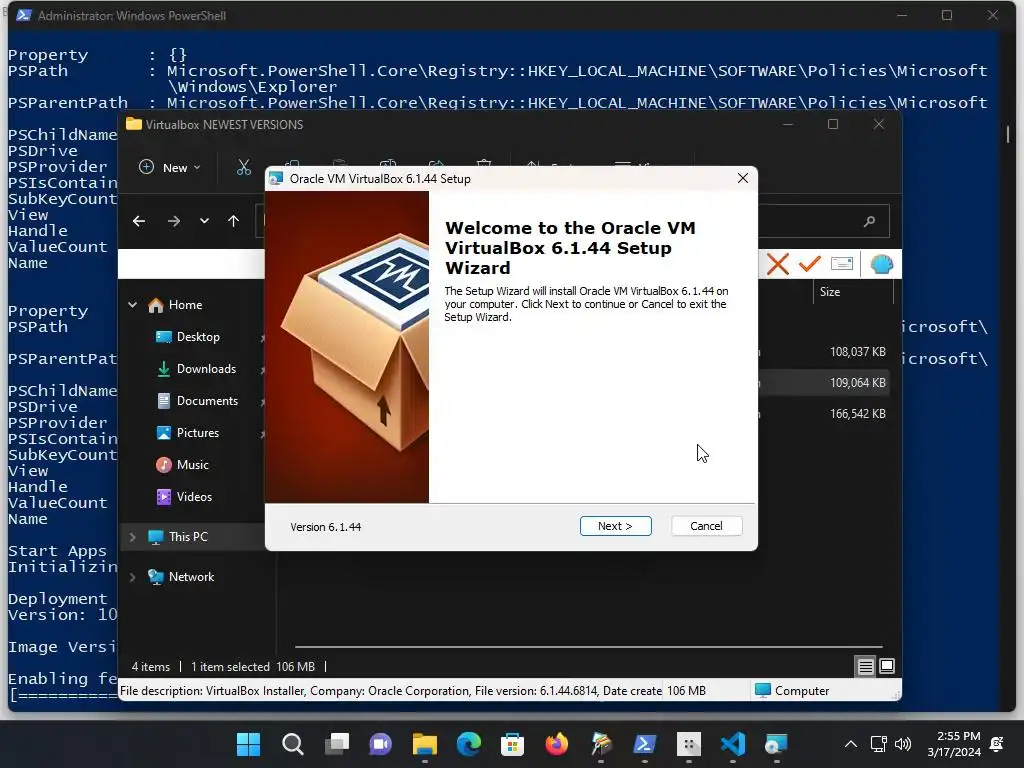Open recent locations dropdown chevron

(204, 221)
